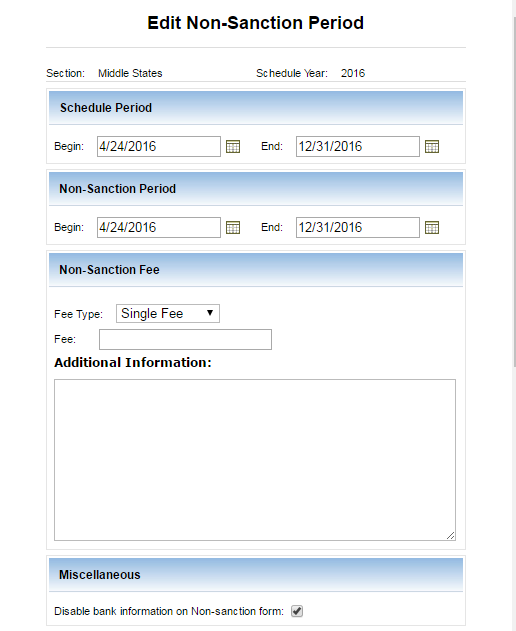Click the vertical page scrollbar

(514, 191)
